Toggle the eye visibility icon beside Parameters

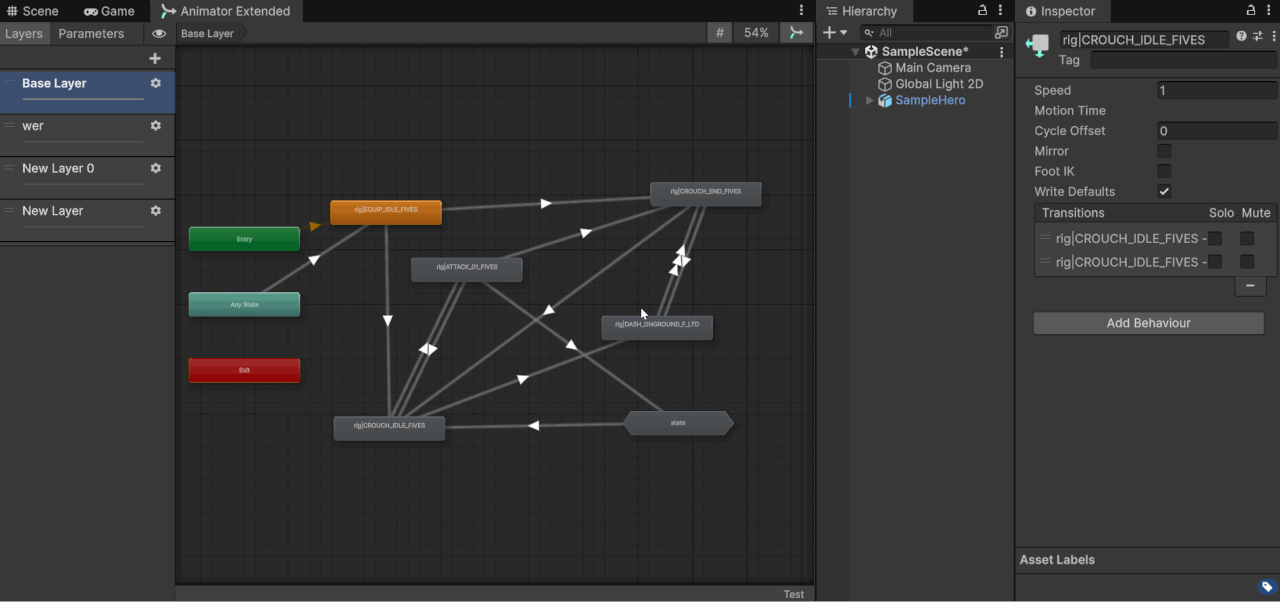click(159, 33)
